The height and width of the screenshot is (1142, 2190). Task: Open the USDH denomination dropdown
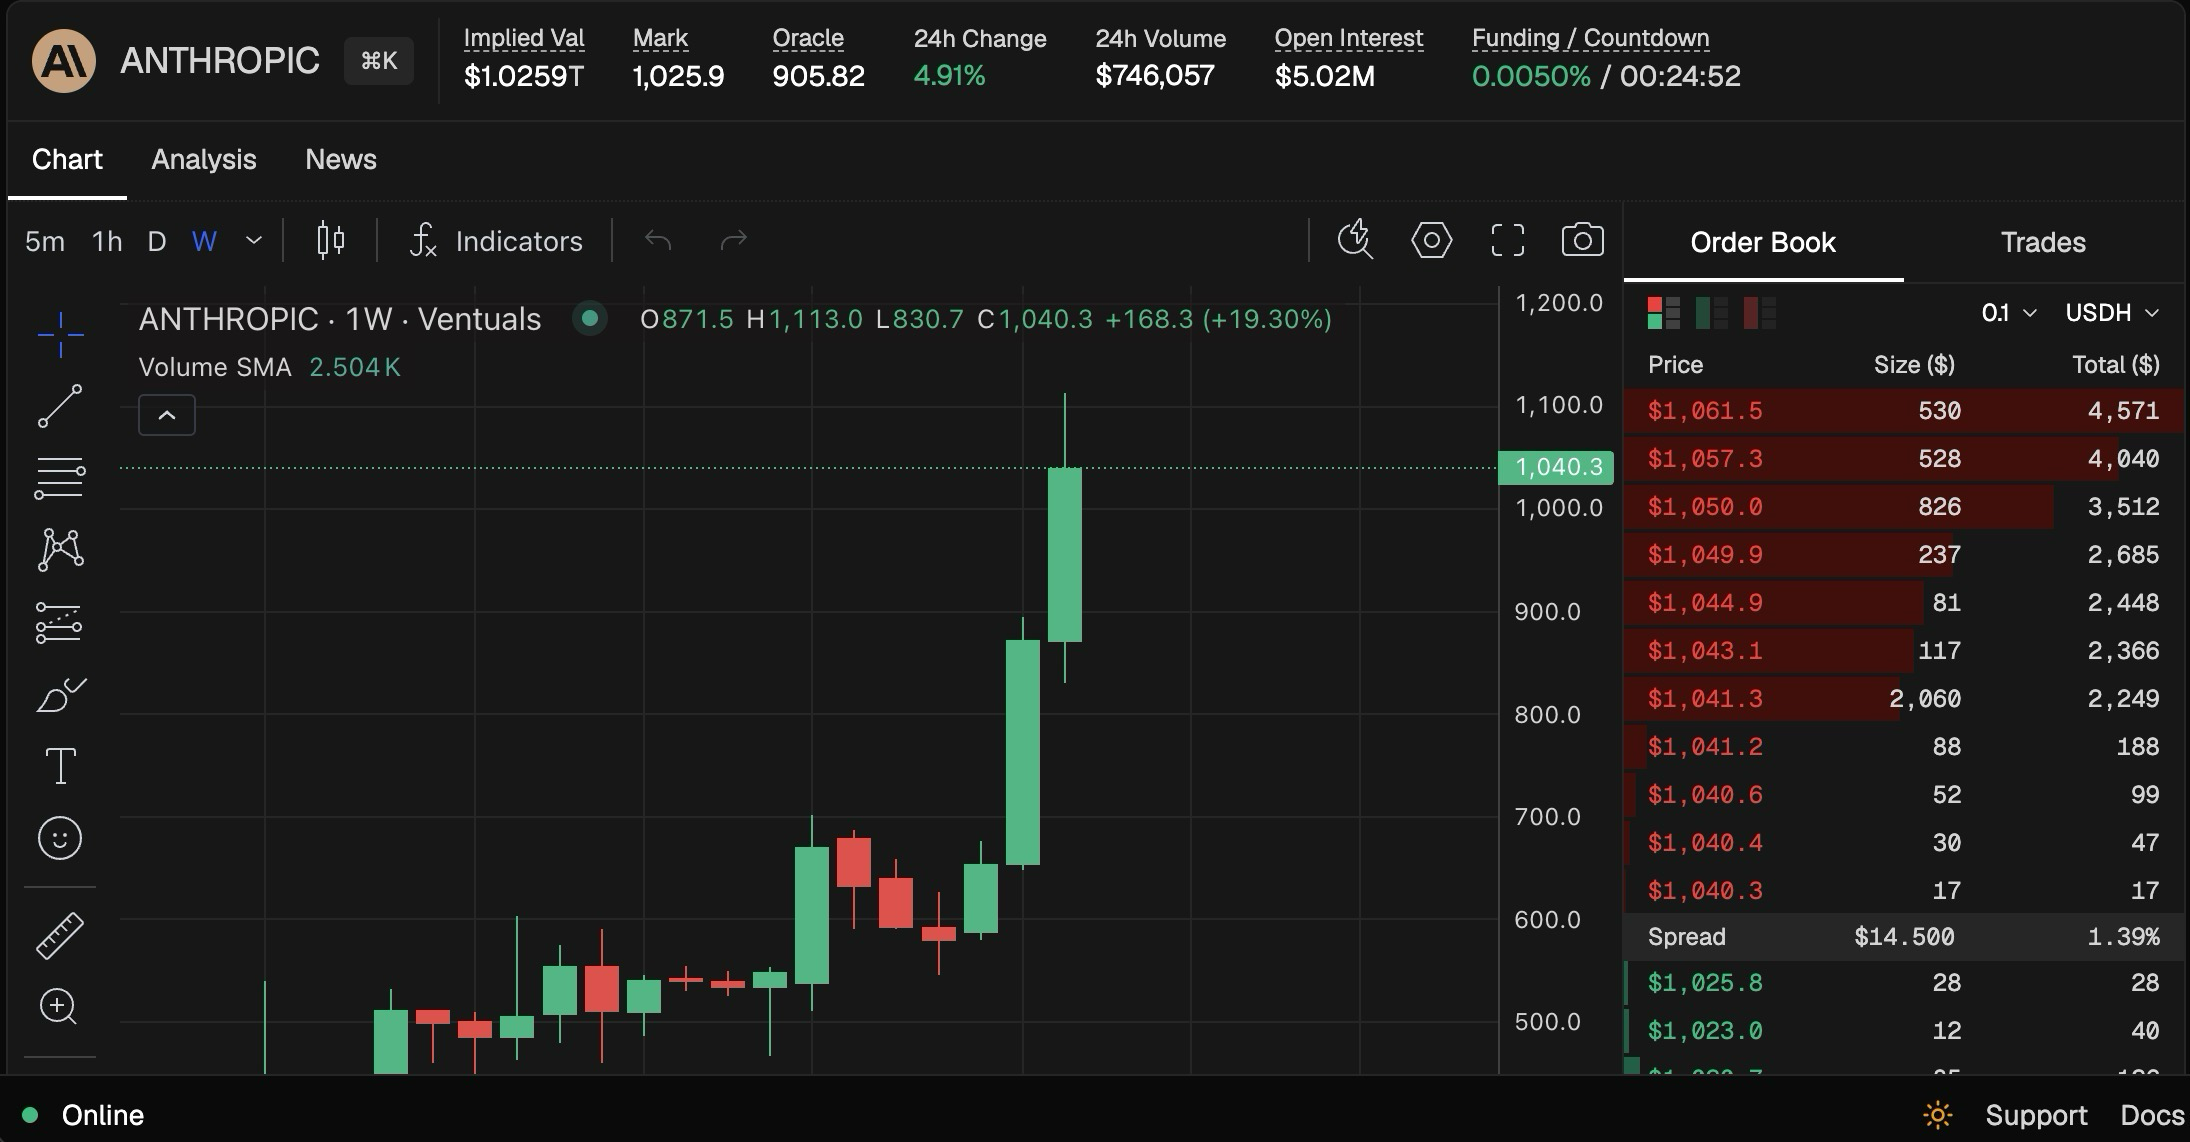[x=2112, y=313]
